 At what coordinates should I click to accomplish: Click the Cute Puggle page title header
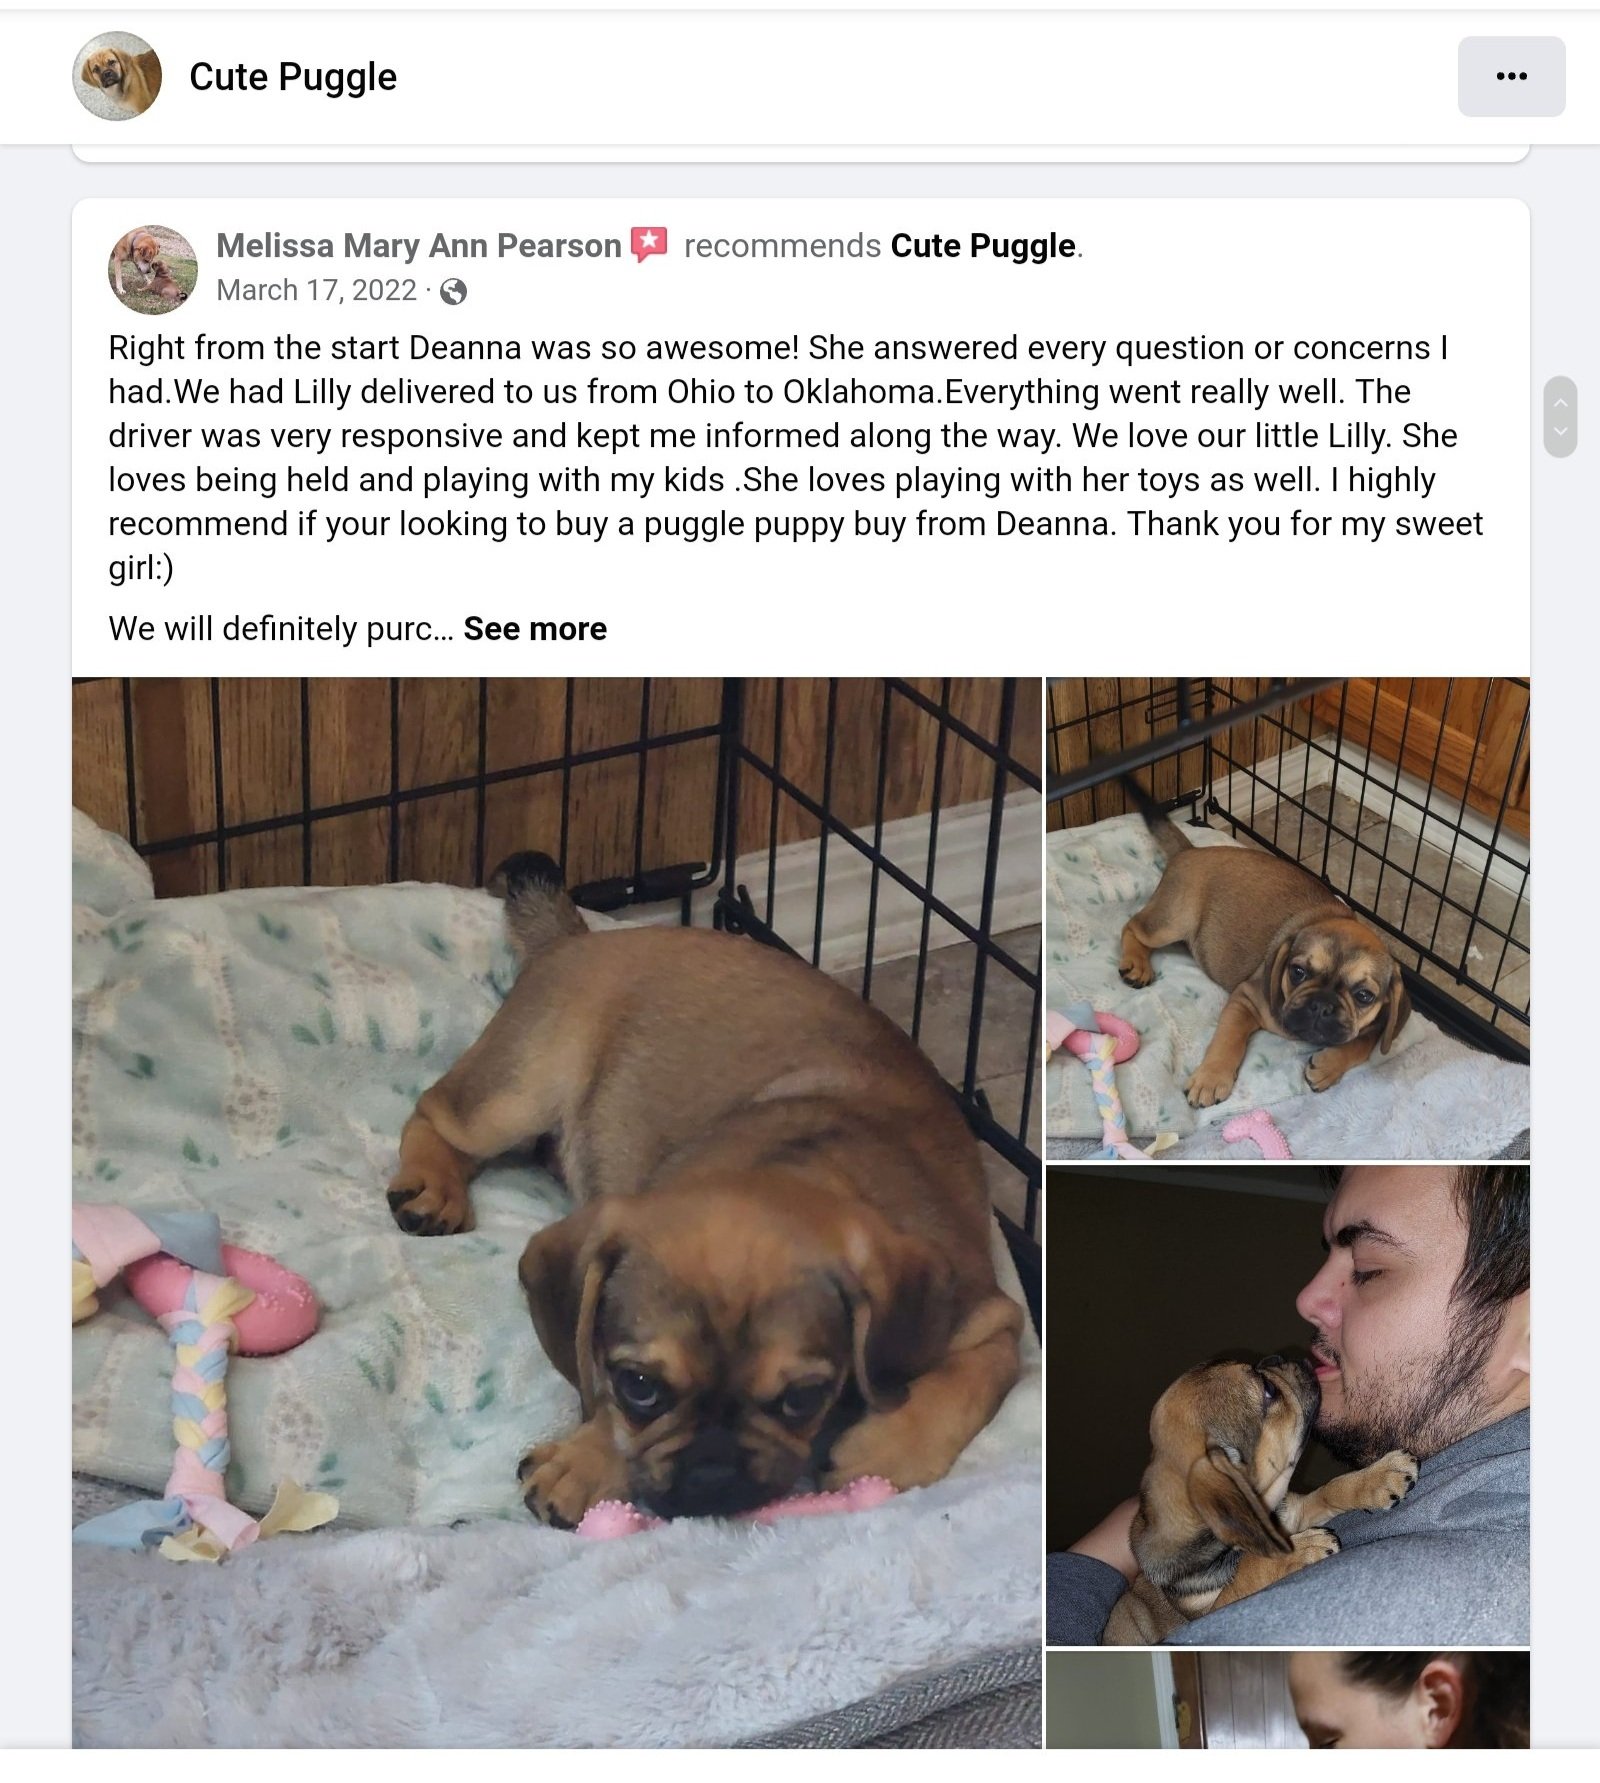pos(293,77)
